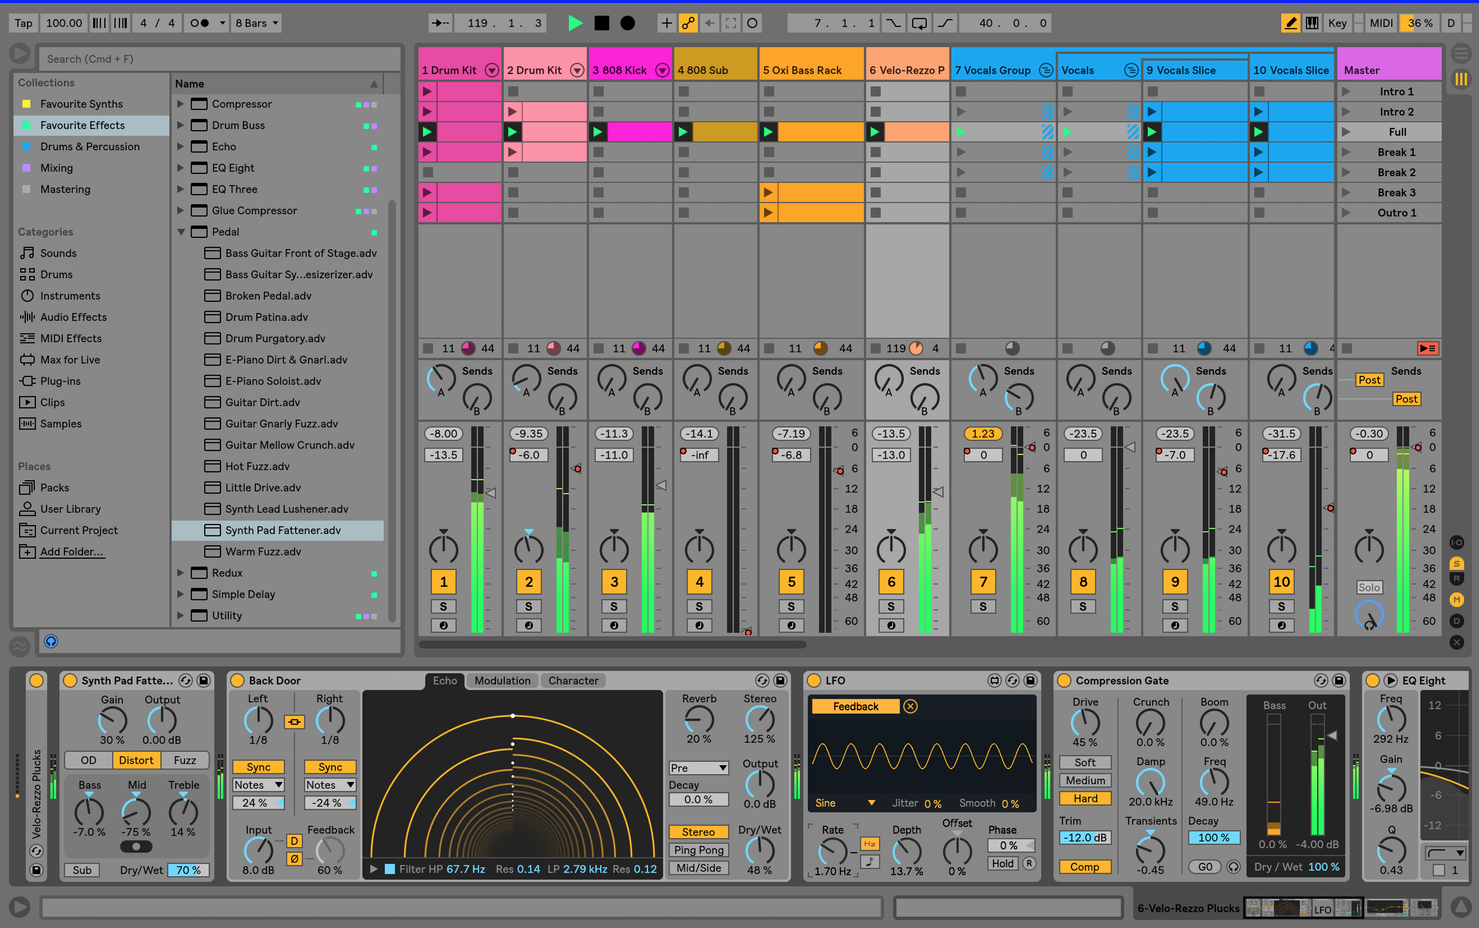Image resolution: width=1479 pixels, height=928 pixels.
Task: Solo track 3 with its S button
Action: pyautogui.click(x=613, y=605)
